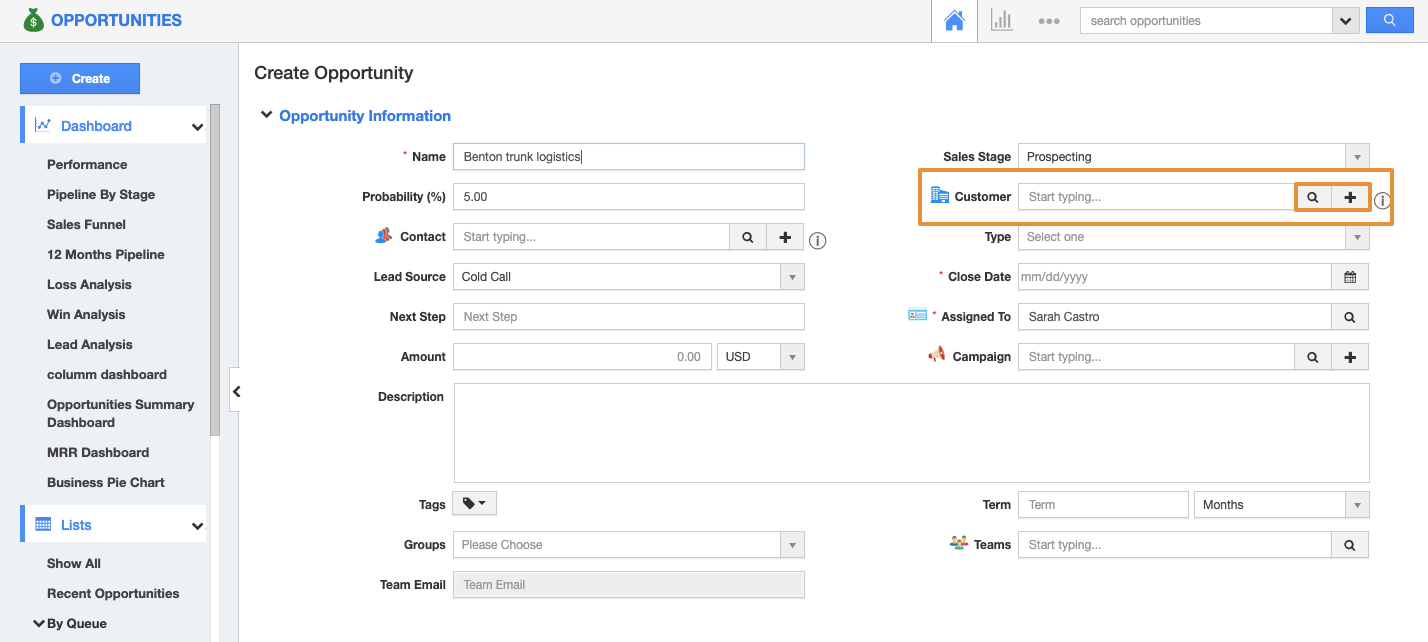The image size is (1428, 642).
Task: Open the Lead Source dropdown
Action: 628,277
